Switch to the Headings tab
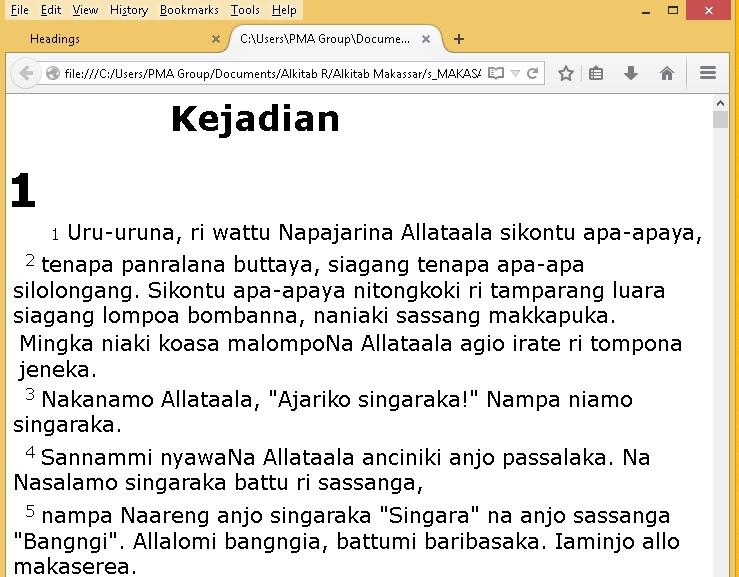 [117, 39]
